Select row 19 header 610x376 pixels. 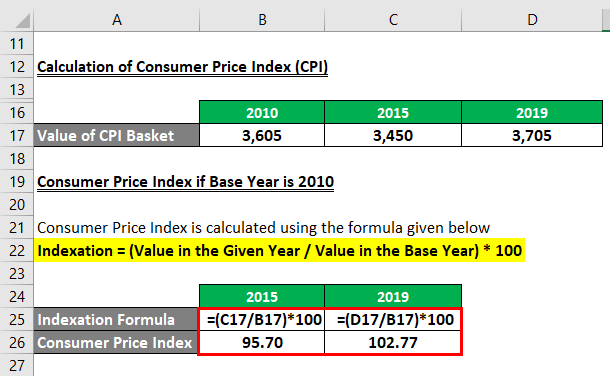point(17,181)
